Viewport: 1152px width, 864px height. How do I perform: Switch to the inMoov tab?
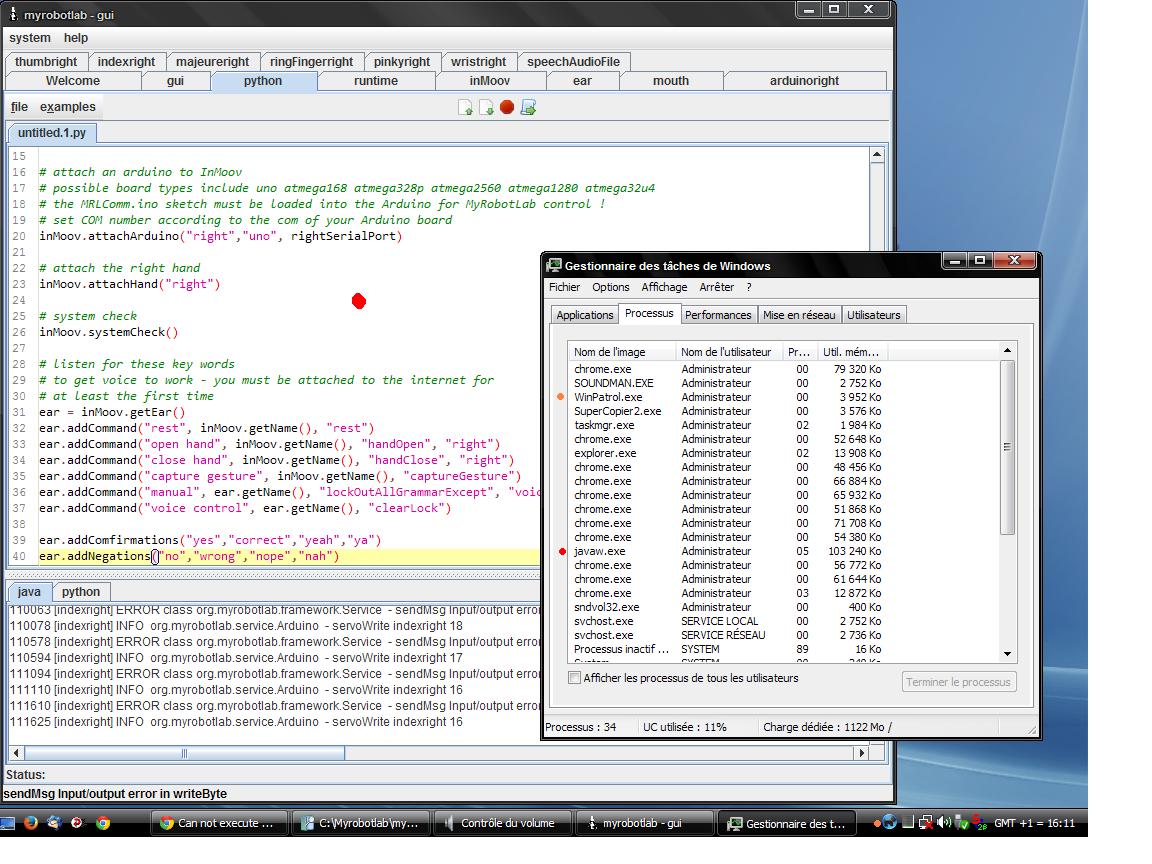pos(489,81)
